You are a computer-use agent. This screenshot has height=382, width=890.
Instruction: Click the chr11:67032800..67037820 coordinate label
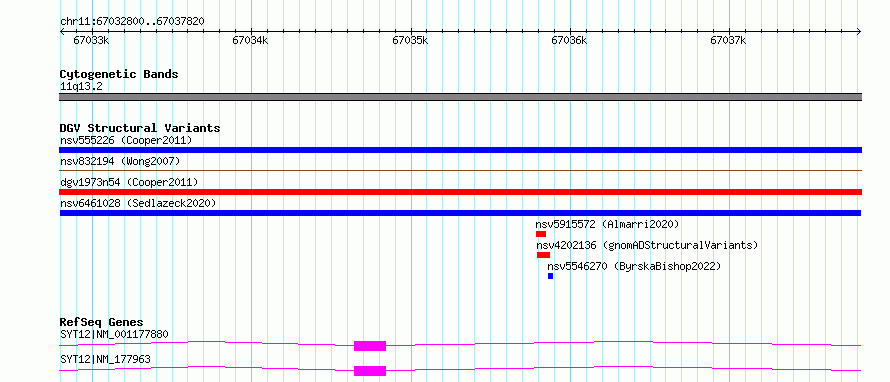132,22
